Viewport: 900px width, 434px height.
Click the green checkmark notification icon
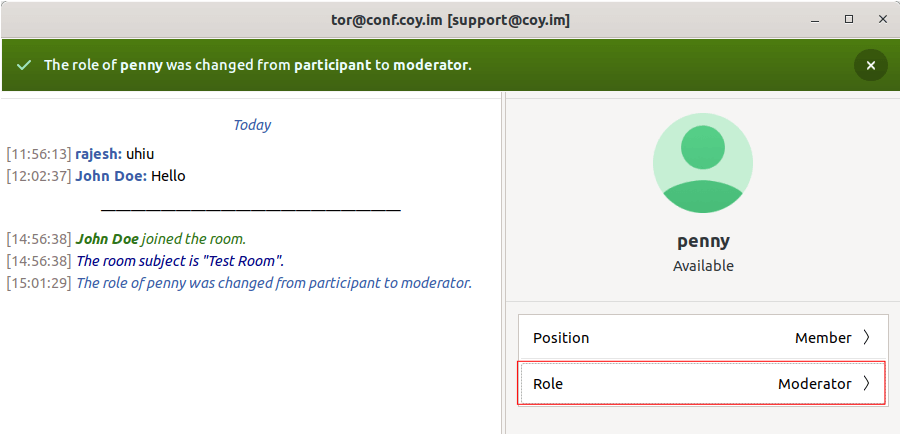24,65
